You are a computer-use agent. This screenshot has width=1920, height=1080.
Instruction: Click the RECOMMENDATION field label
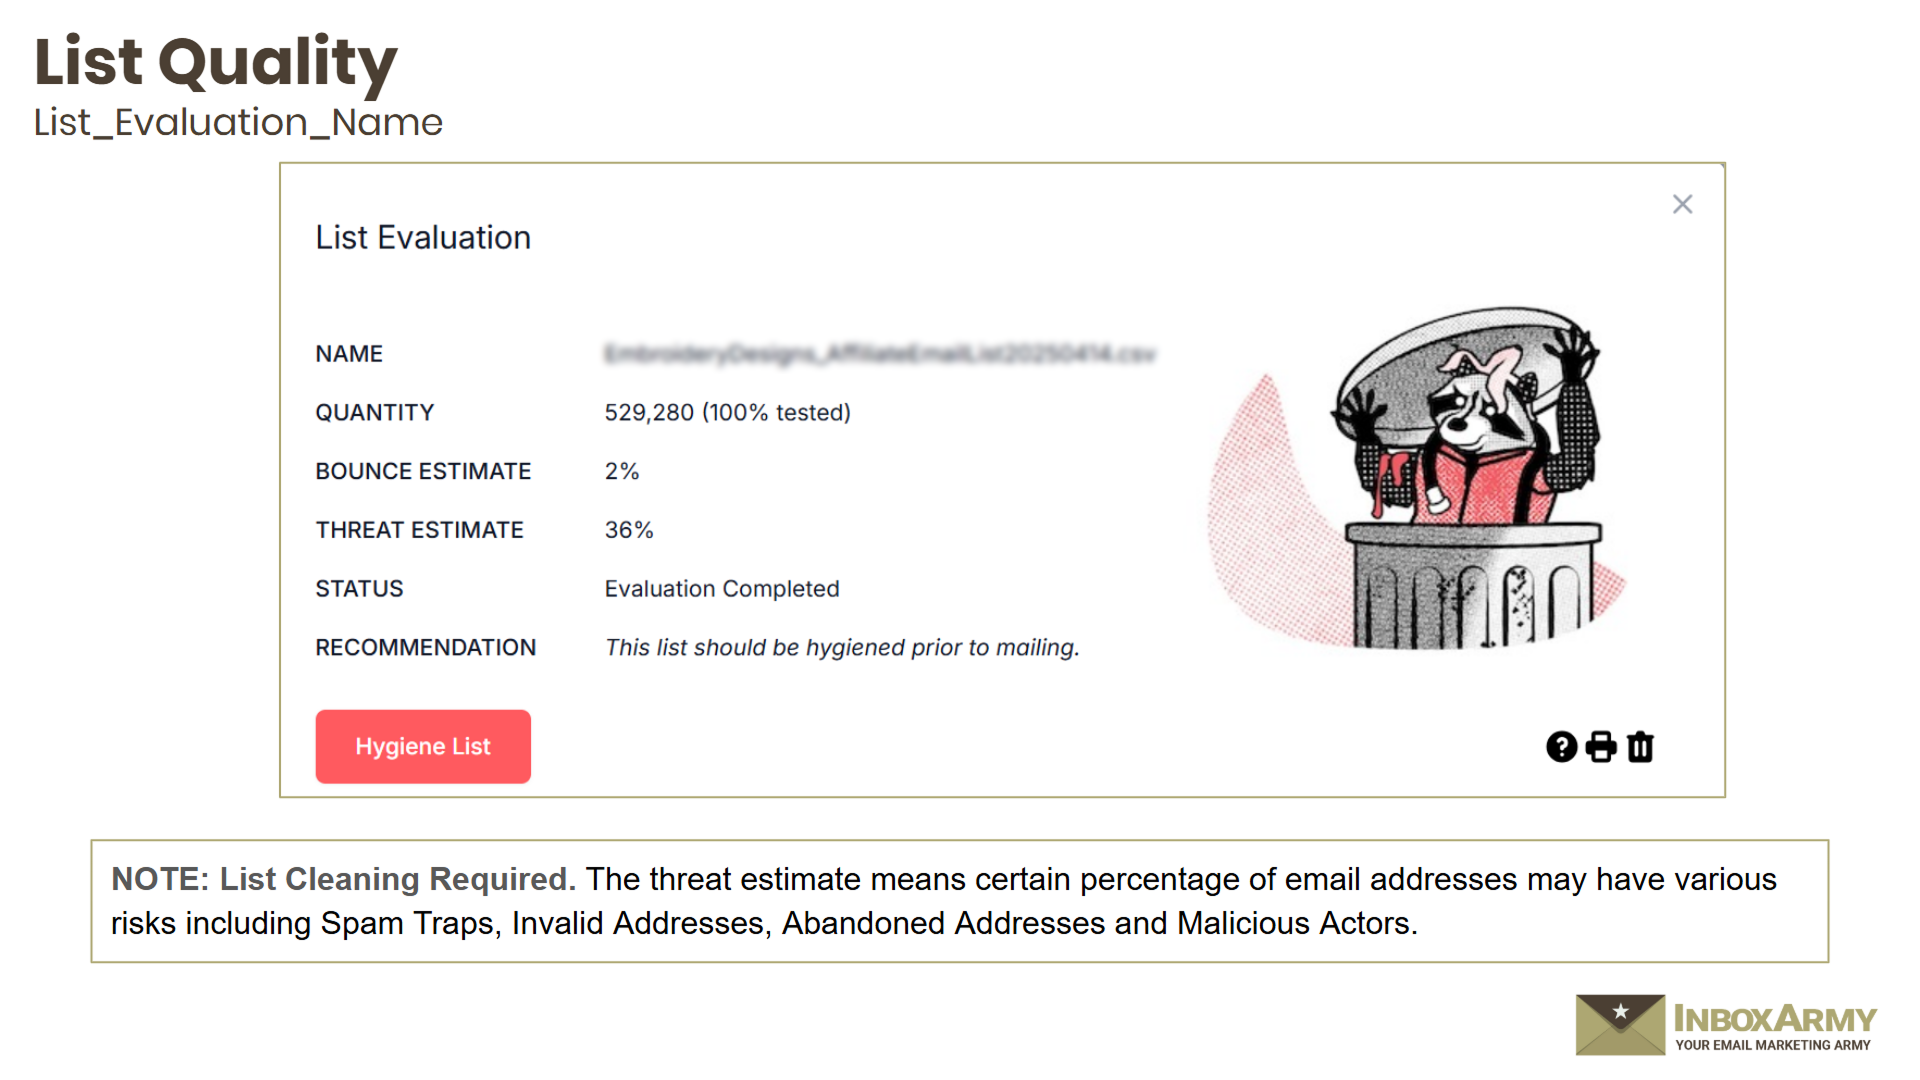click(426, 648)
